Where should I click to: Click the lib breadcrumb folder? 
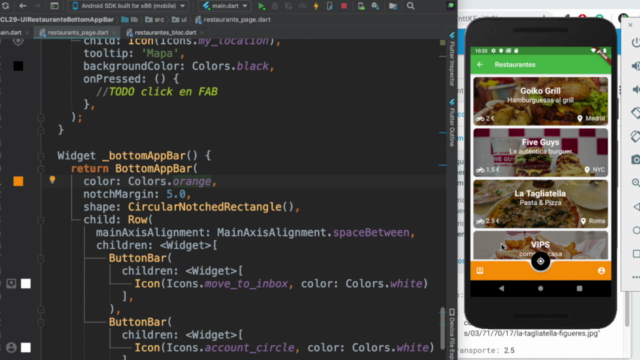coord(130,20)
